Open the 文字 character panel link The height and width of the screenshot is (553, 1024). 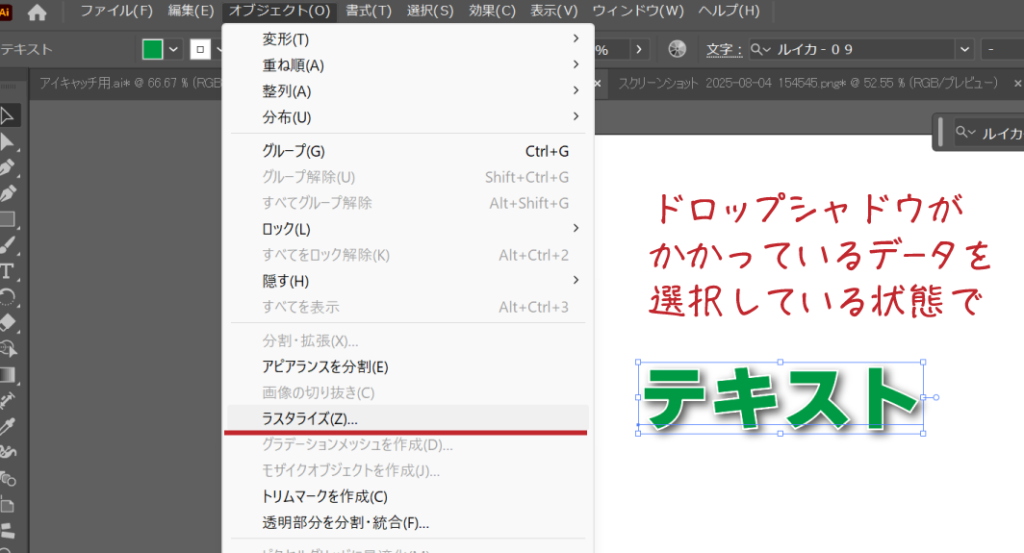pyautogui.click(x=724, y=49)
